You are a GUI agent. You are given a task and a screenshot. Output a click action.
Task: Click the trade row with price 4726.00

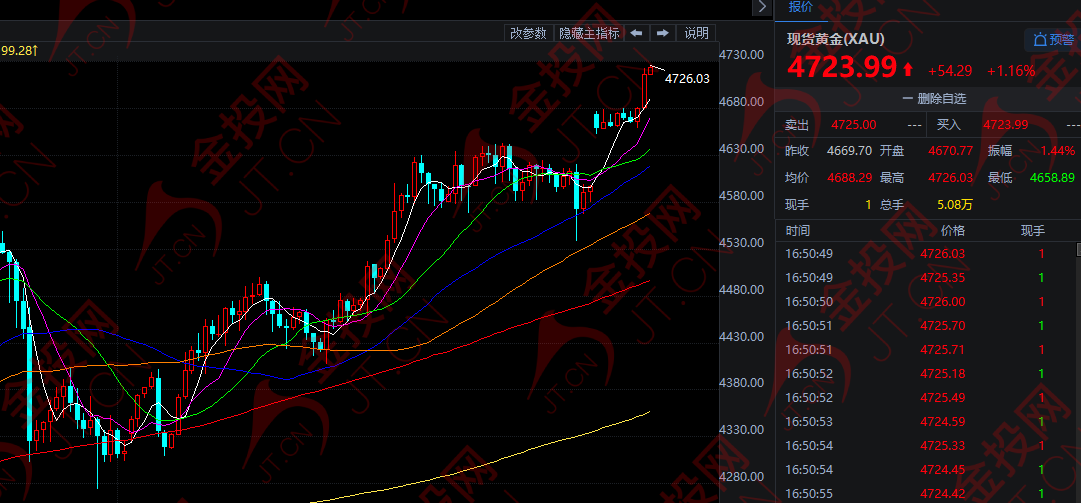(x=925, y=302)
